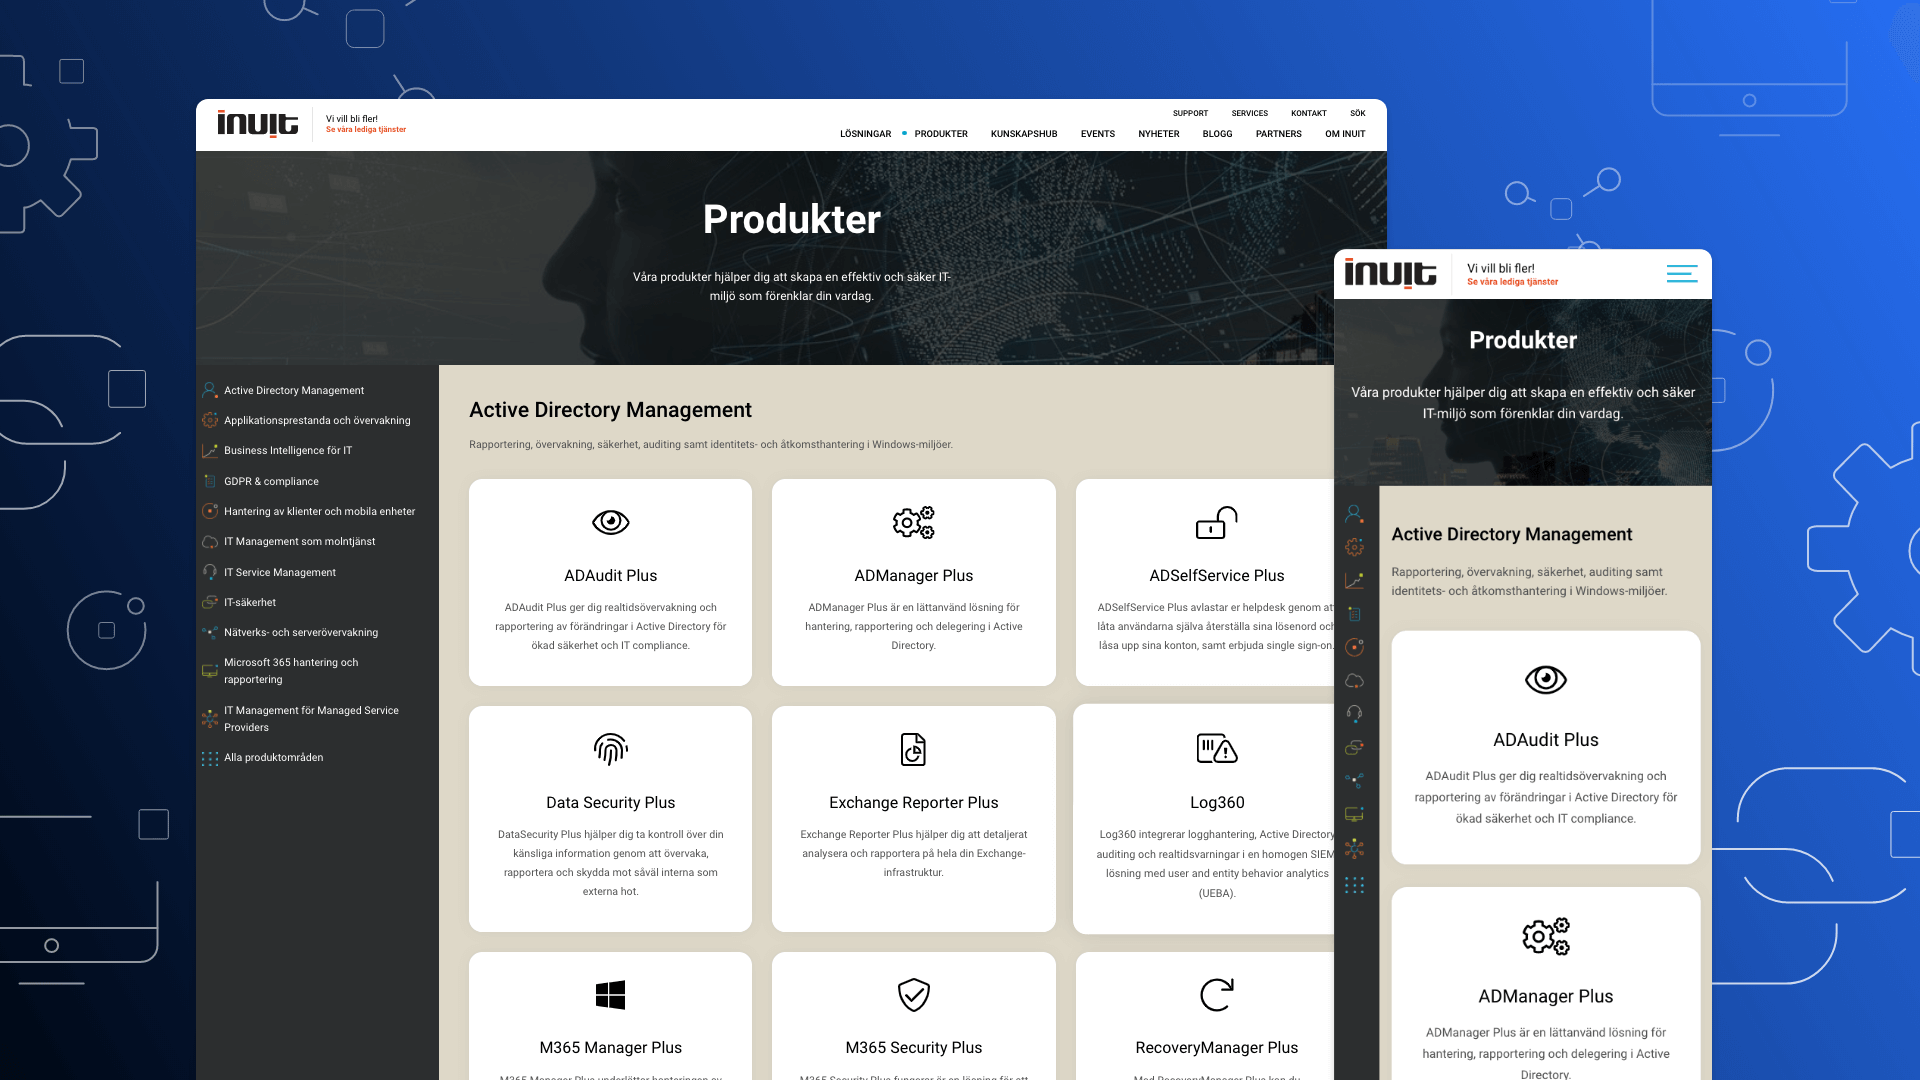The width and height of the screenshot is (1920, 1080).
Task: Select IT Service Management sidebar category
Action: 280,573
